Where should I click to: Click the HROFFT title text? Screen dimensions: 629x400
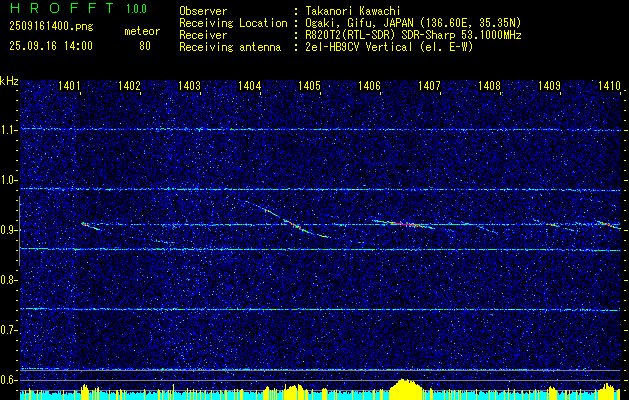[x=63, y=8]
